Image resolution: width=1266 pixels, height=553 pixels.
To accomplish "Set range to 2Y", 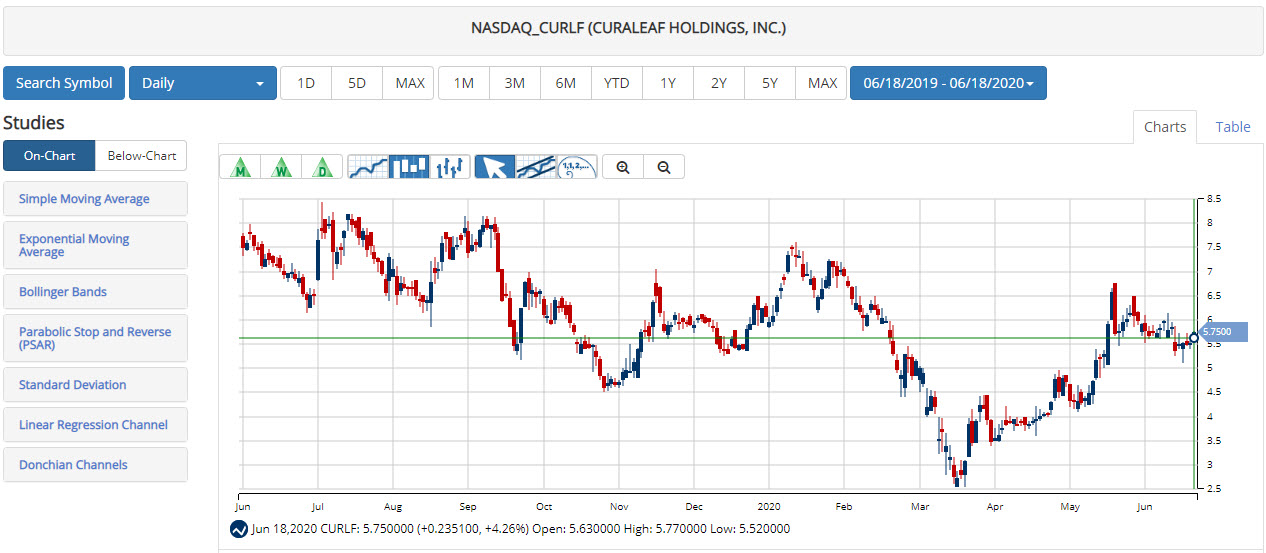I will click(719, 83).
